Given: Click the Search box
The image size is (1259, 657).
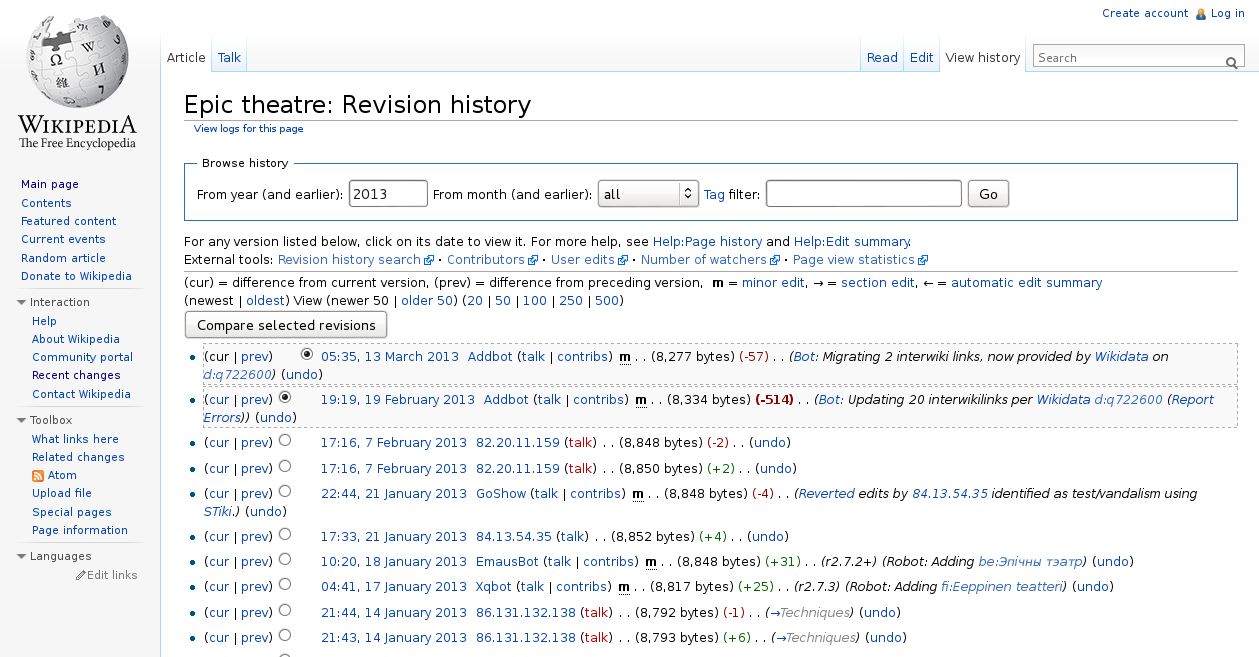Looking at the screenshot, I should tap(1128, 58).
